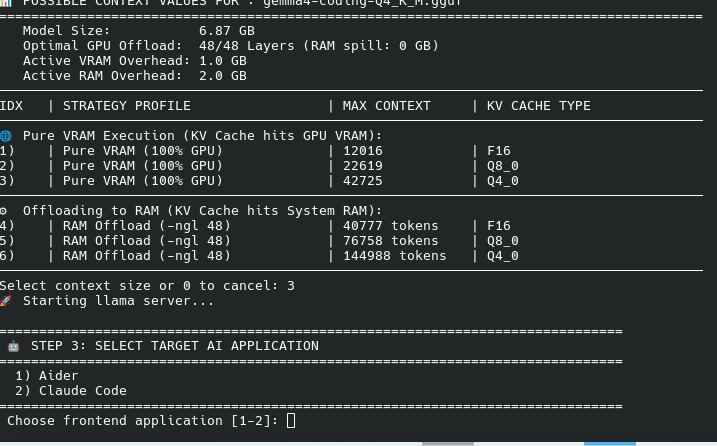This screenshot has height=446, width=717.
Task: Click the robot icon next to STEP 3
Action: pos(14,346)
